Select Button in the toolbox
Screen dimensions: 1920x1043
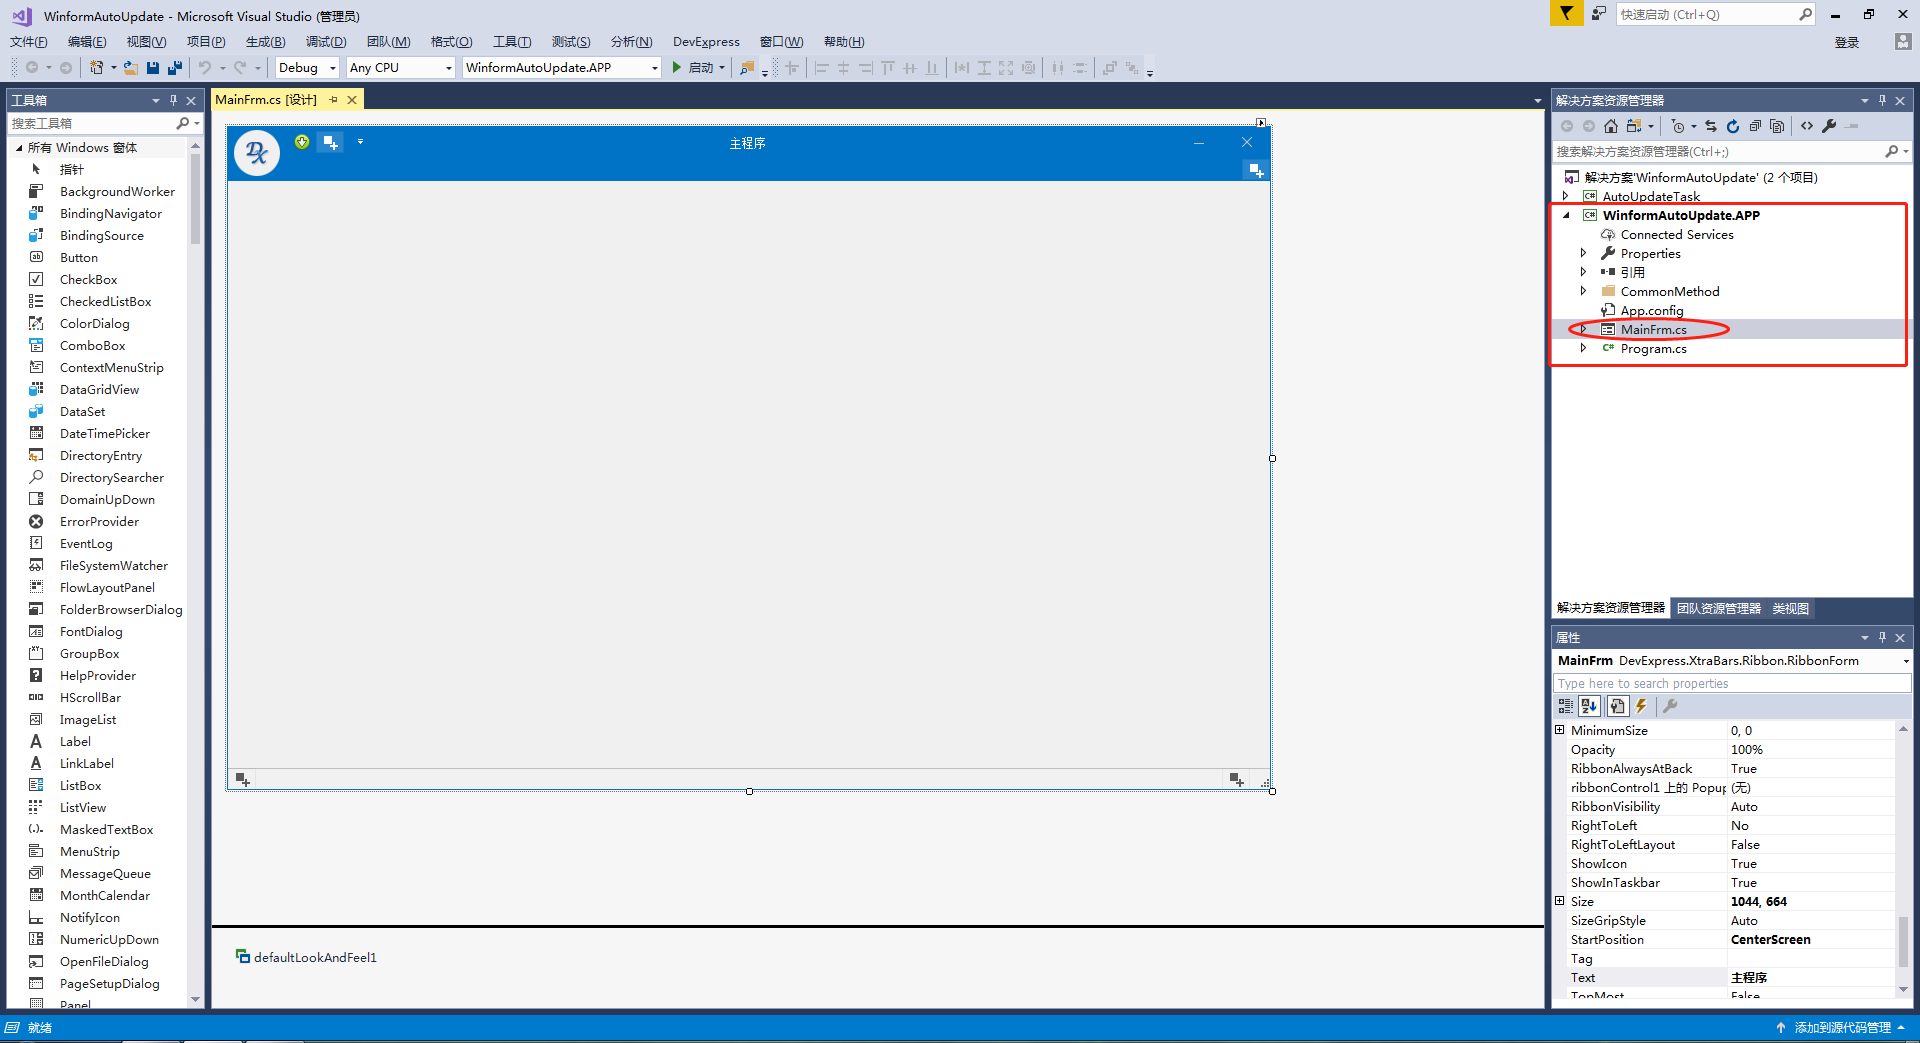click(x=78, y=257)
